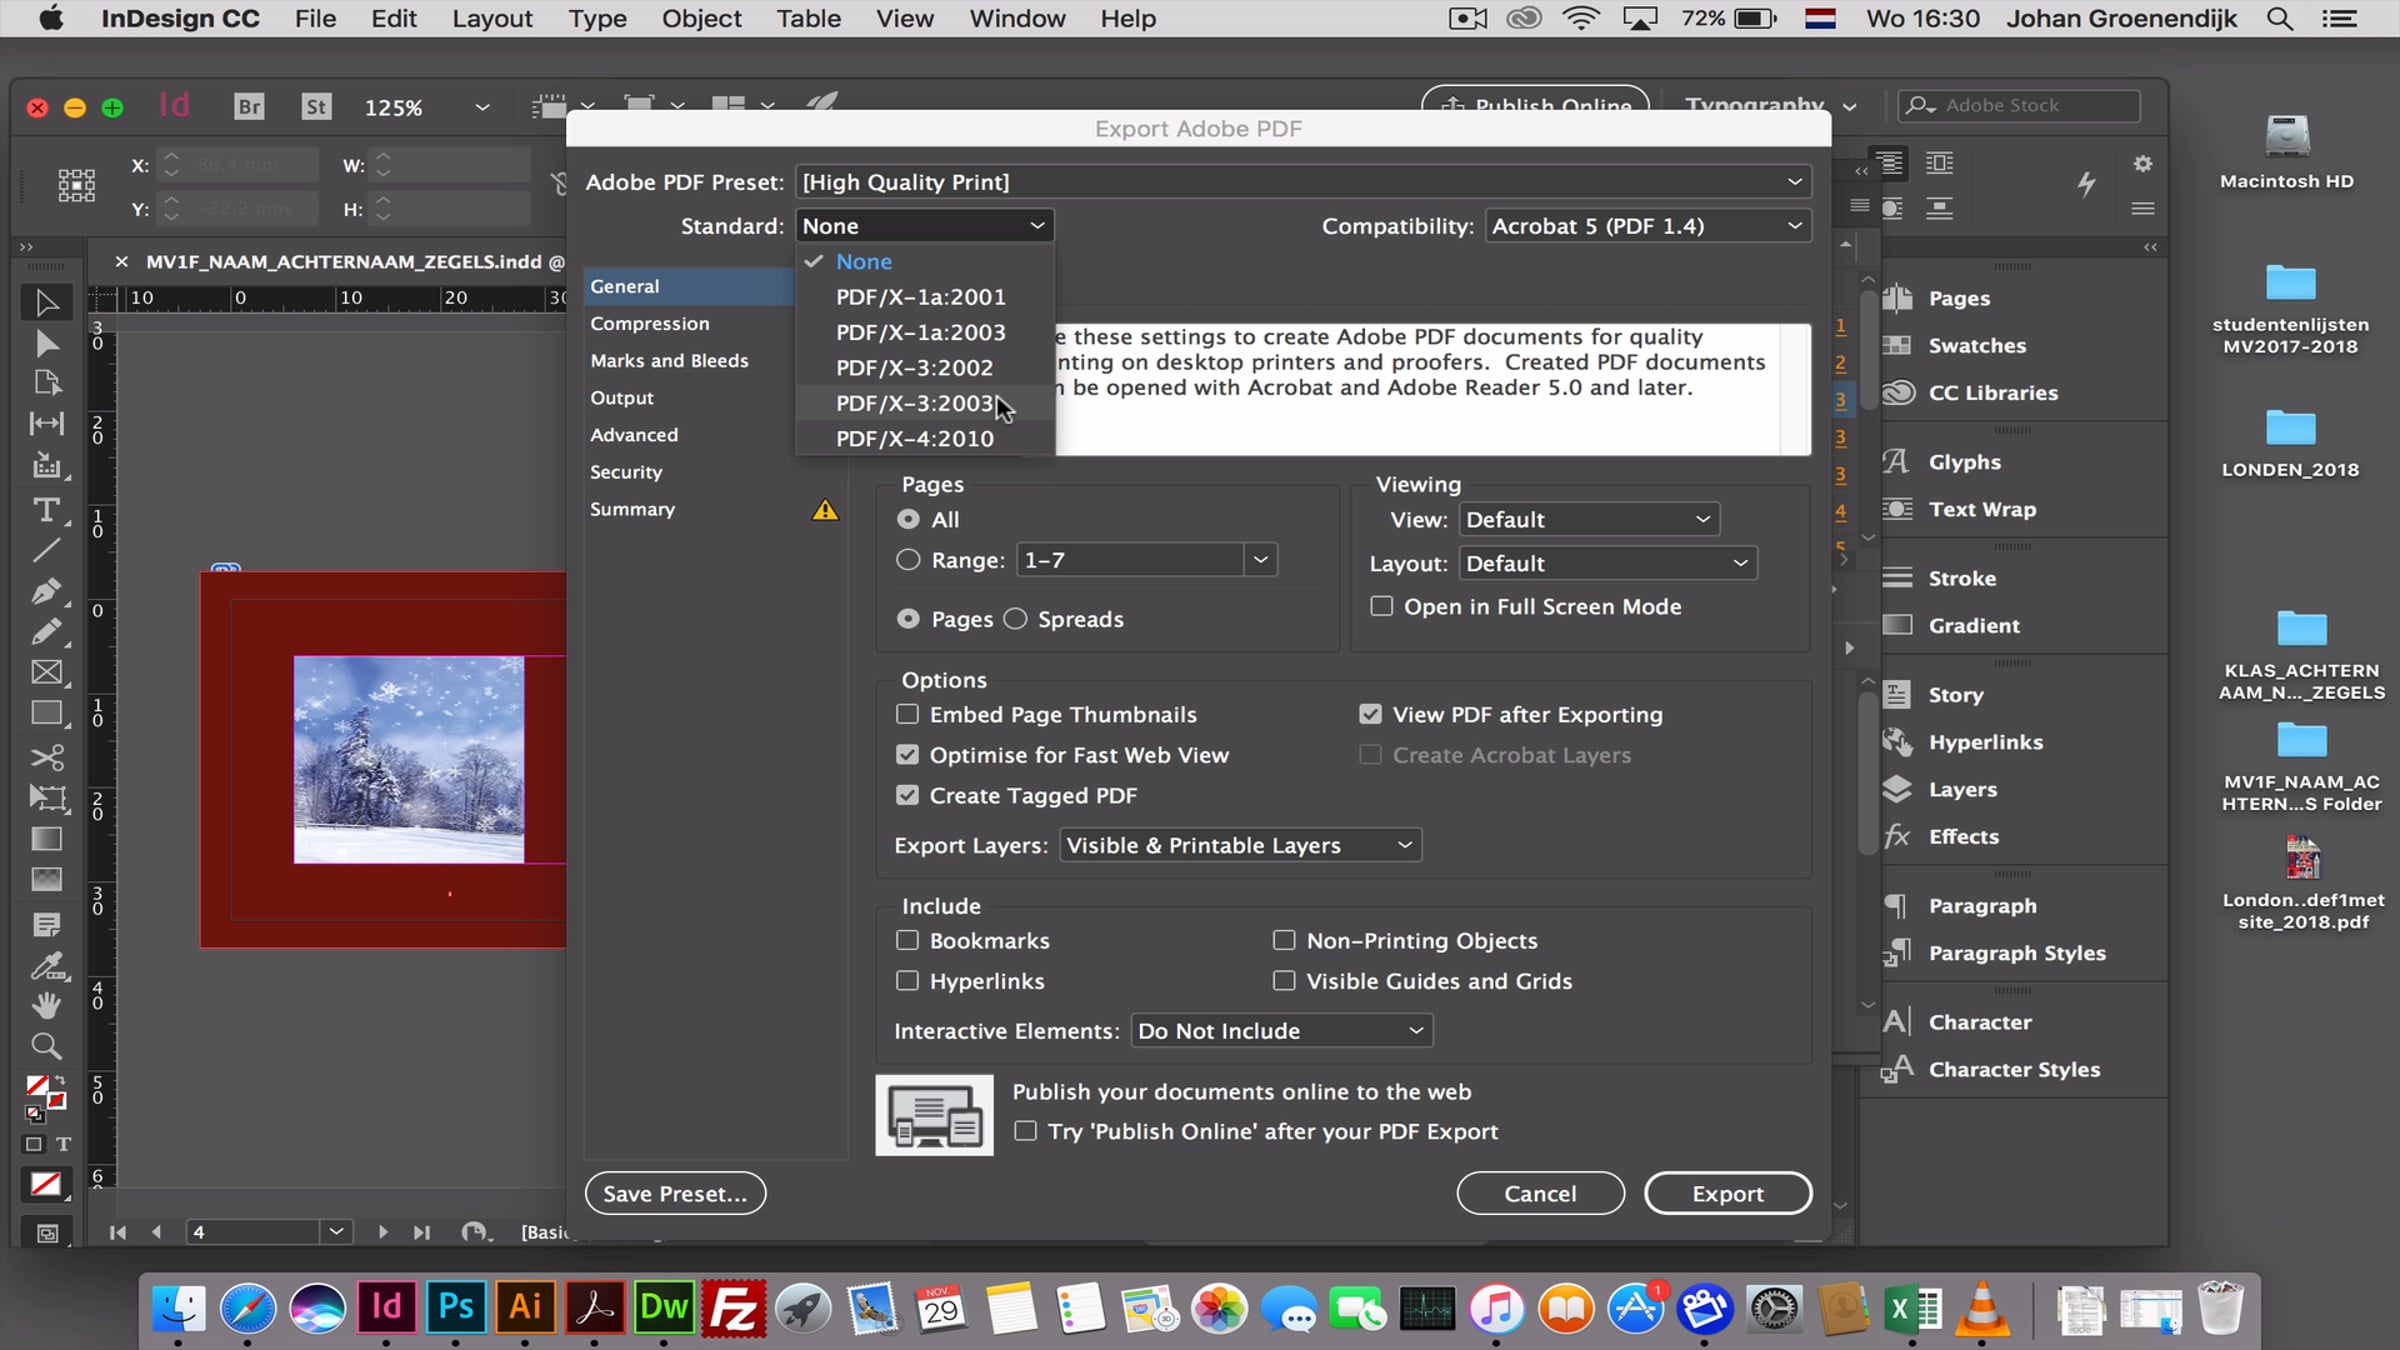Screen dimensions: 2400x1350
Task: Switch to the Marks and Bleeds section
Action: coord(669,360)
